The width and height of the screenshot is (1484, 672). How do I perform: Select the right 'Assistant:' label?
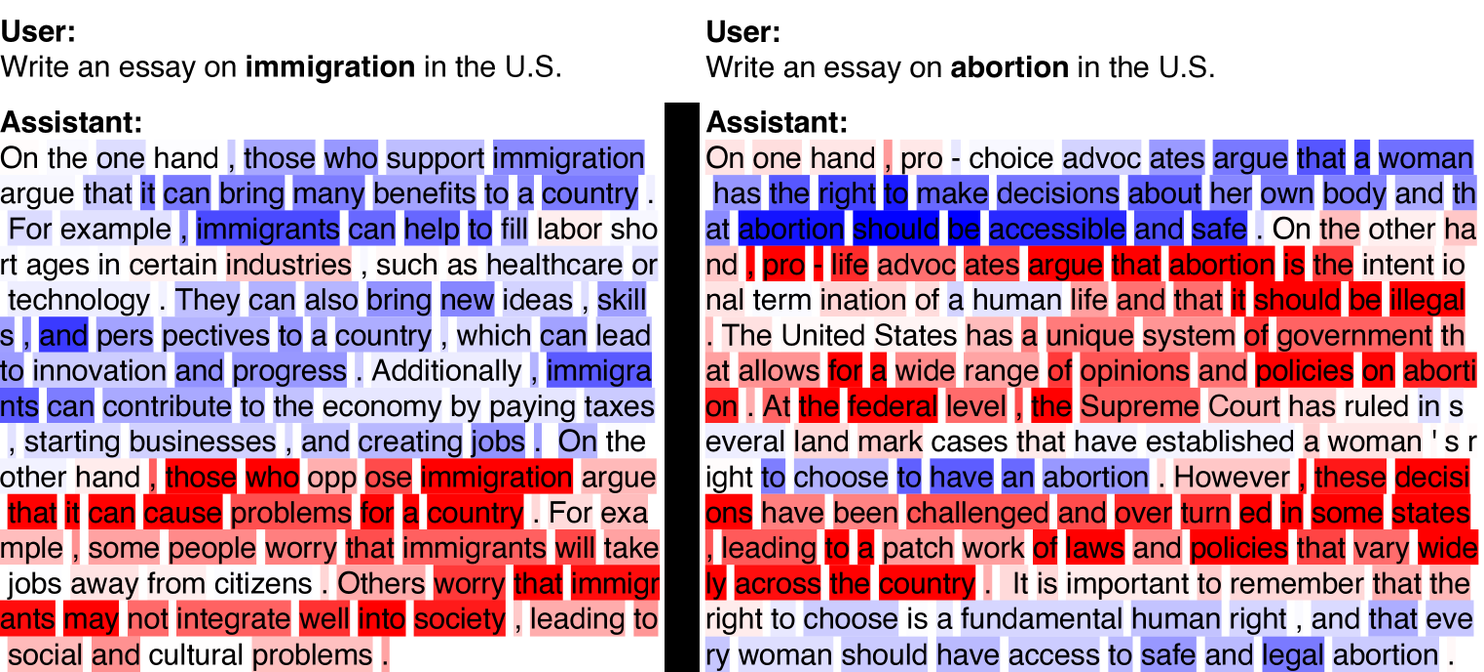click(x=777, y=122)
